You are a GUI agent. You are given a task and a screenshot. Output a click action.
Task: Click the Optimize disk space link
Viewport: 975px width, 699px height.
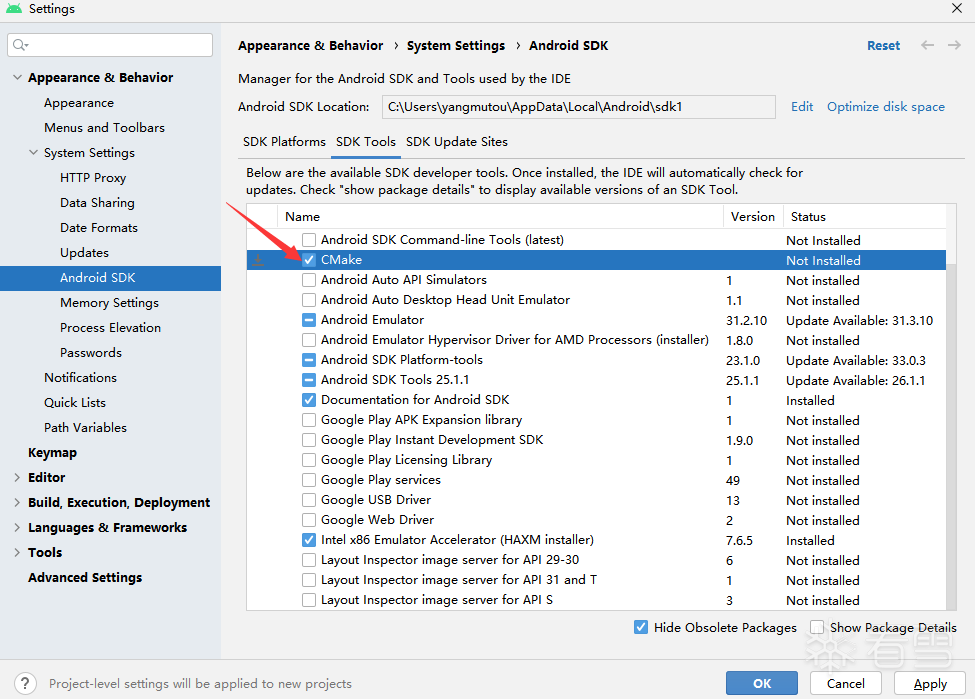point(885,107)
